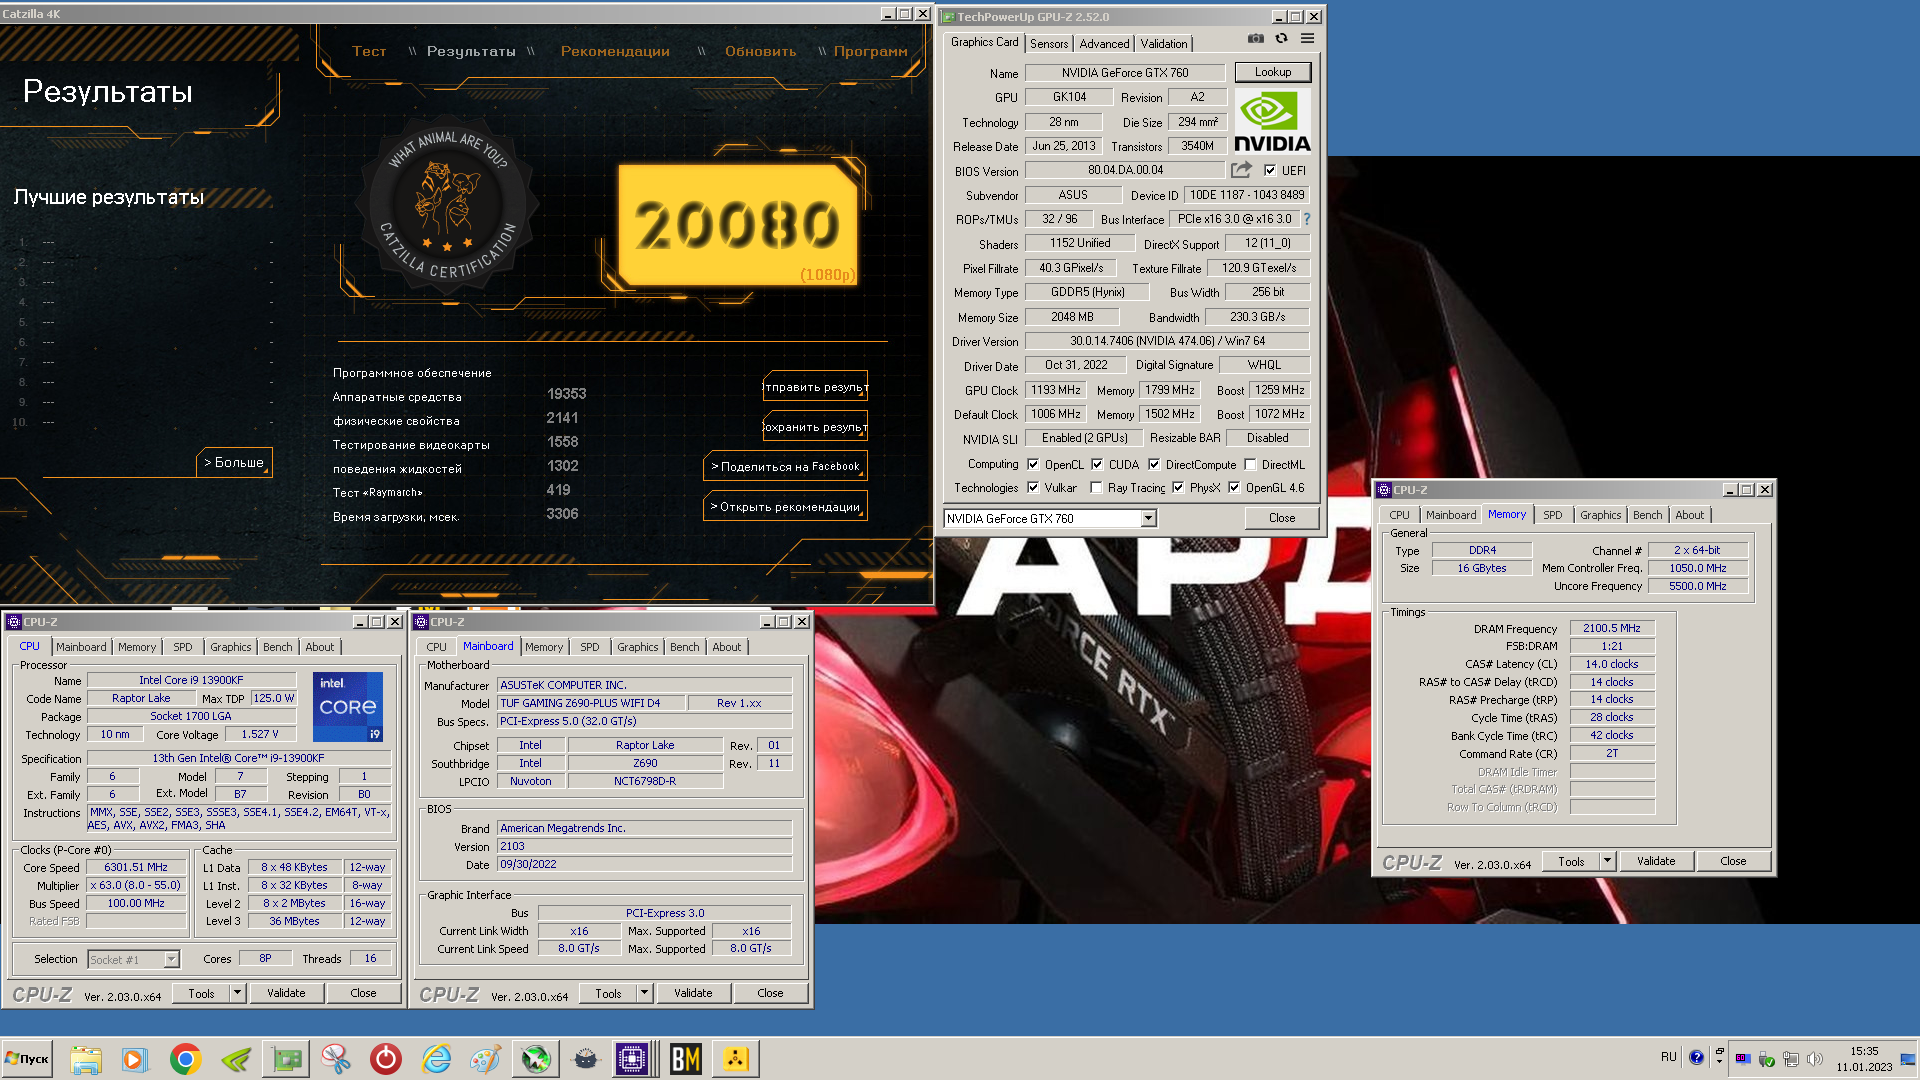Toggle the PhysX checkbox
Screen dimensions: 1920x1080
(x=1178, y=488)
